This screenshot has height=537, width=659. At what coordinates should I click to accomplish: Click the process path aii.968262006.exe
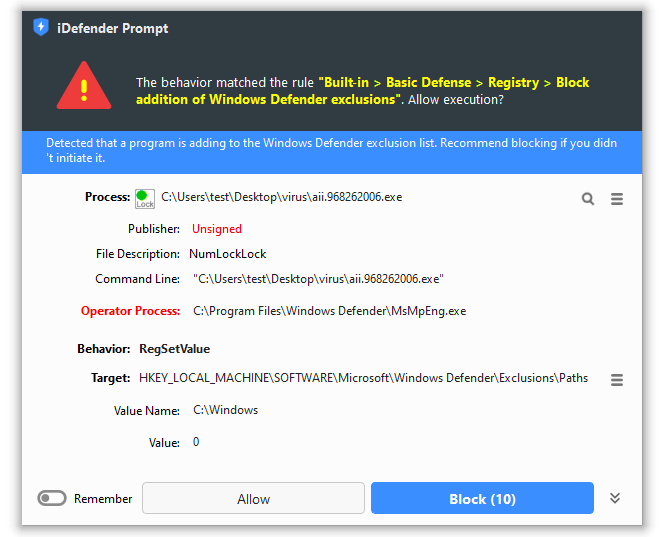point(282,197)
